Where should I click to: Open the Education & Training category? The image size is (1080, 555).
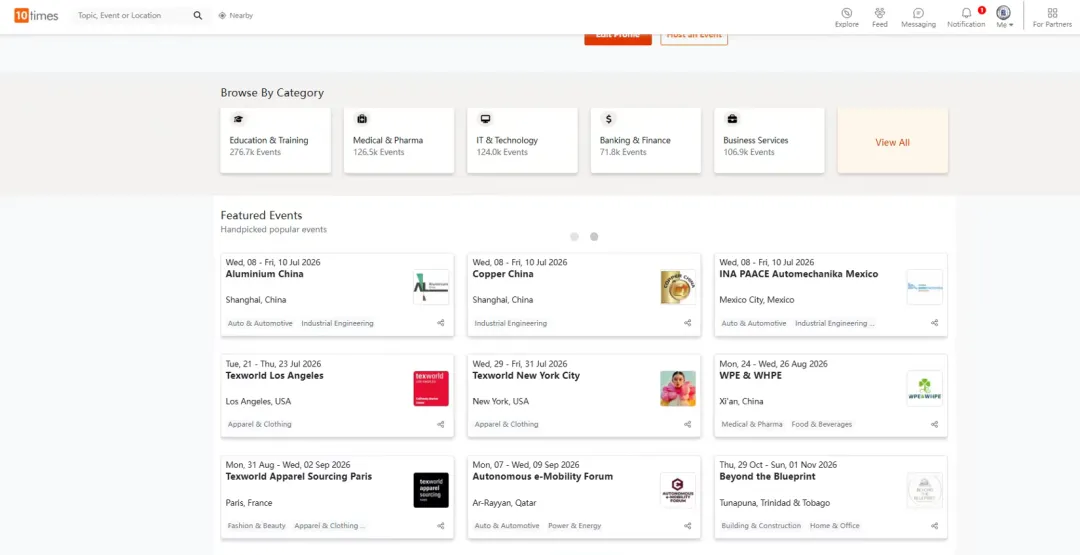[x=275, y=140]
